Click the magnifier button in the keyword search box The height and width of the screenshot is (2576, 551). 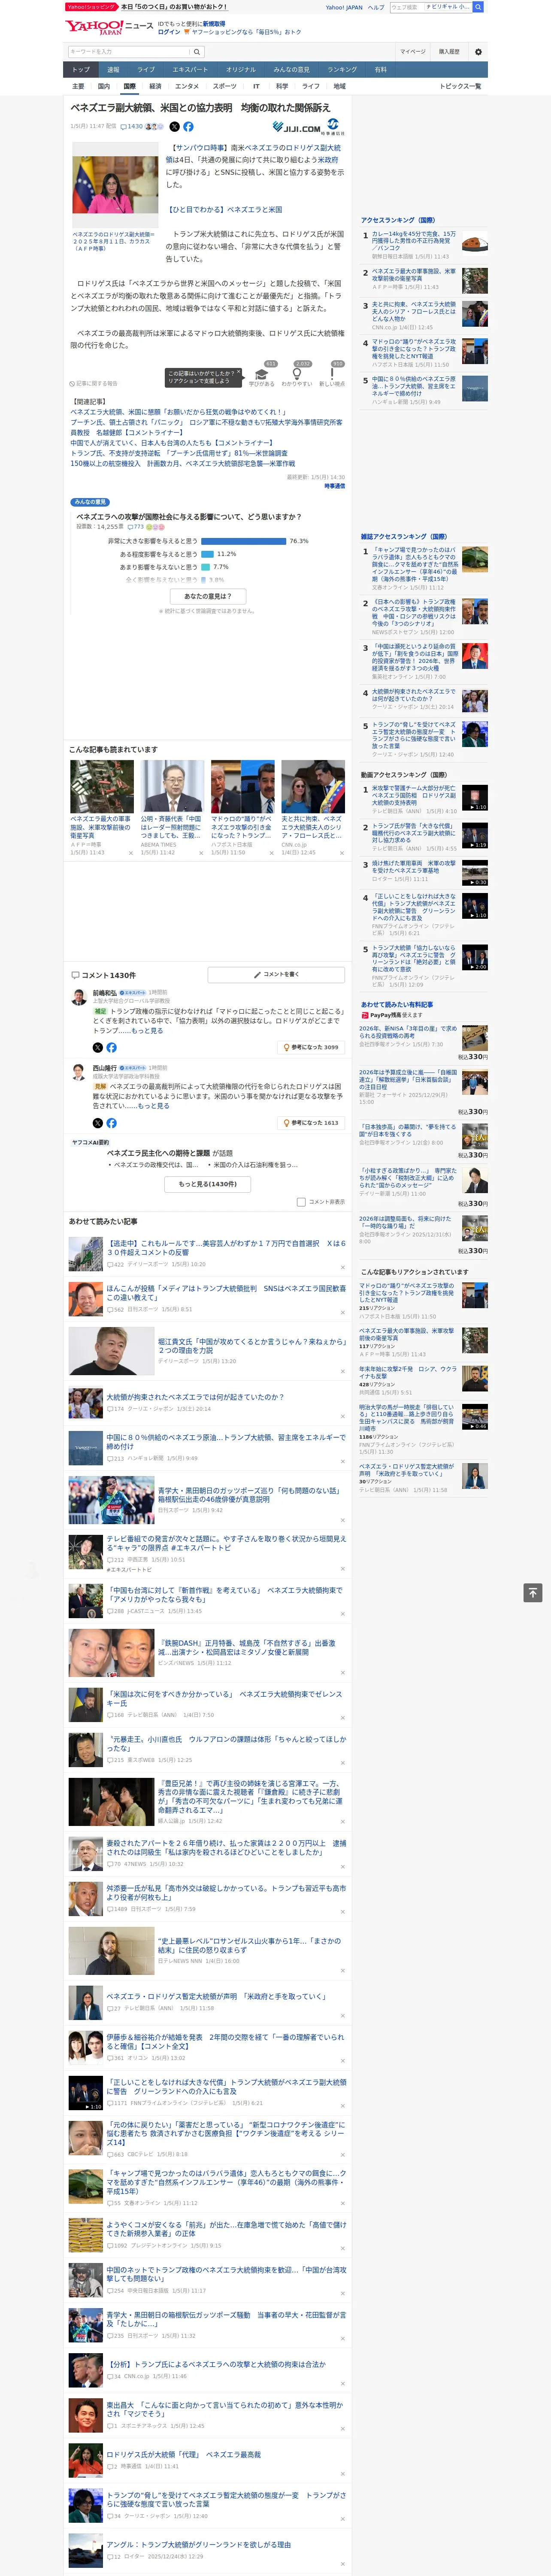(196, 52)
